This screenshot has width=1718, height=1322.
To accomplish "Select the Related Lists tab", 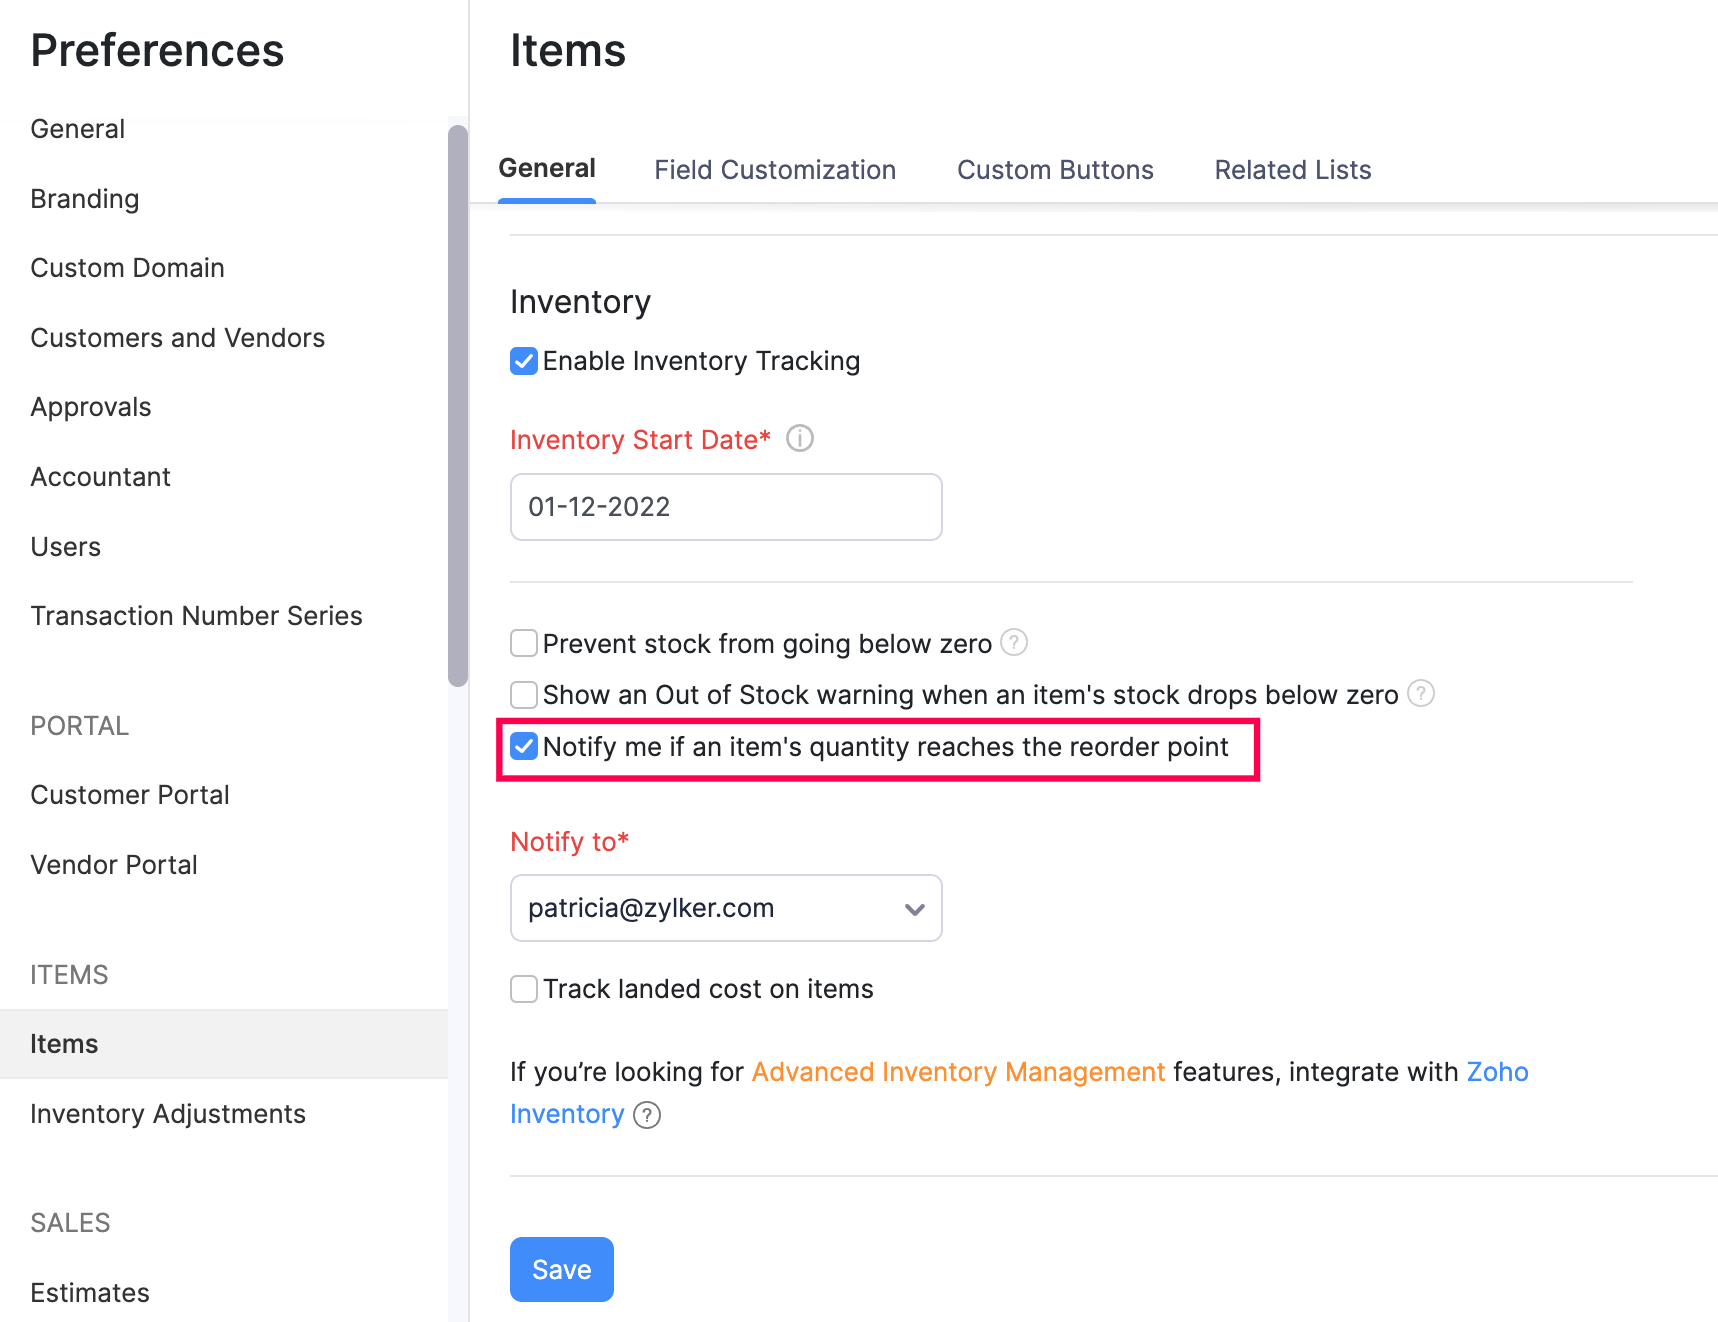I will (1292, 169).
